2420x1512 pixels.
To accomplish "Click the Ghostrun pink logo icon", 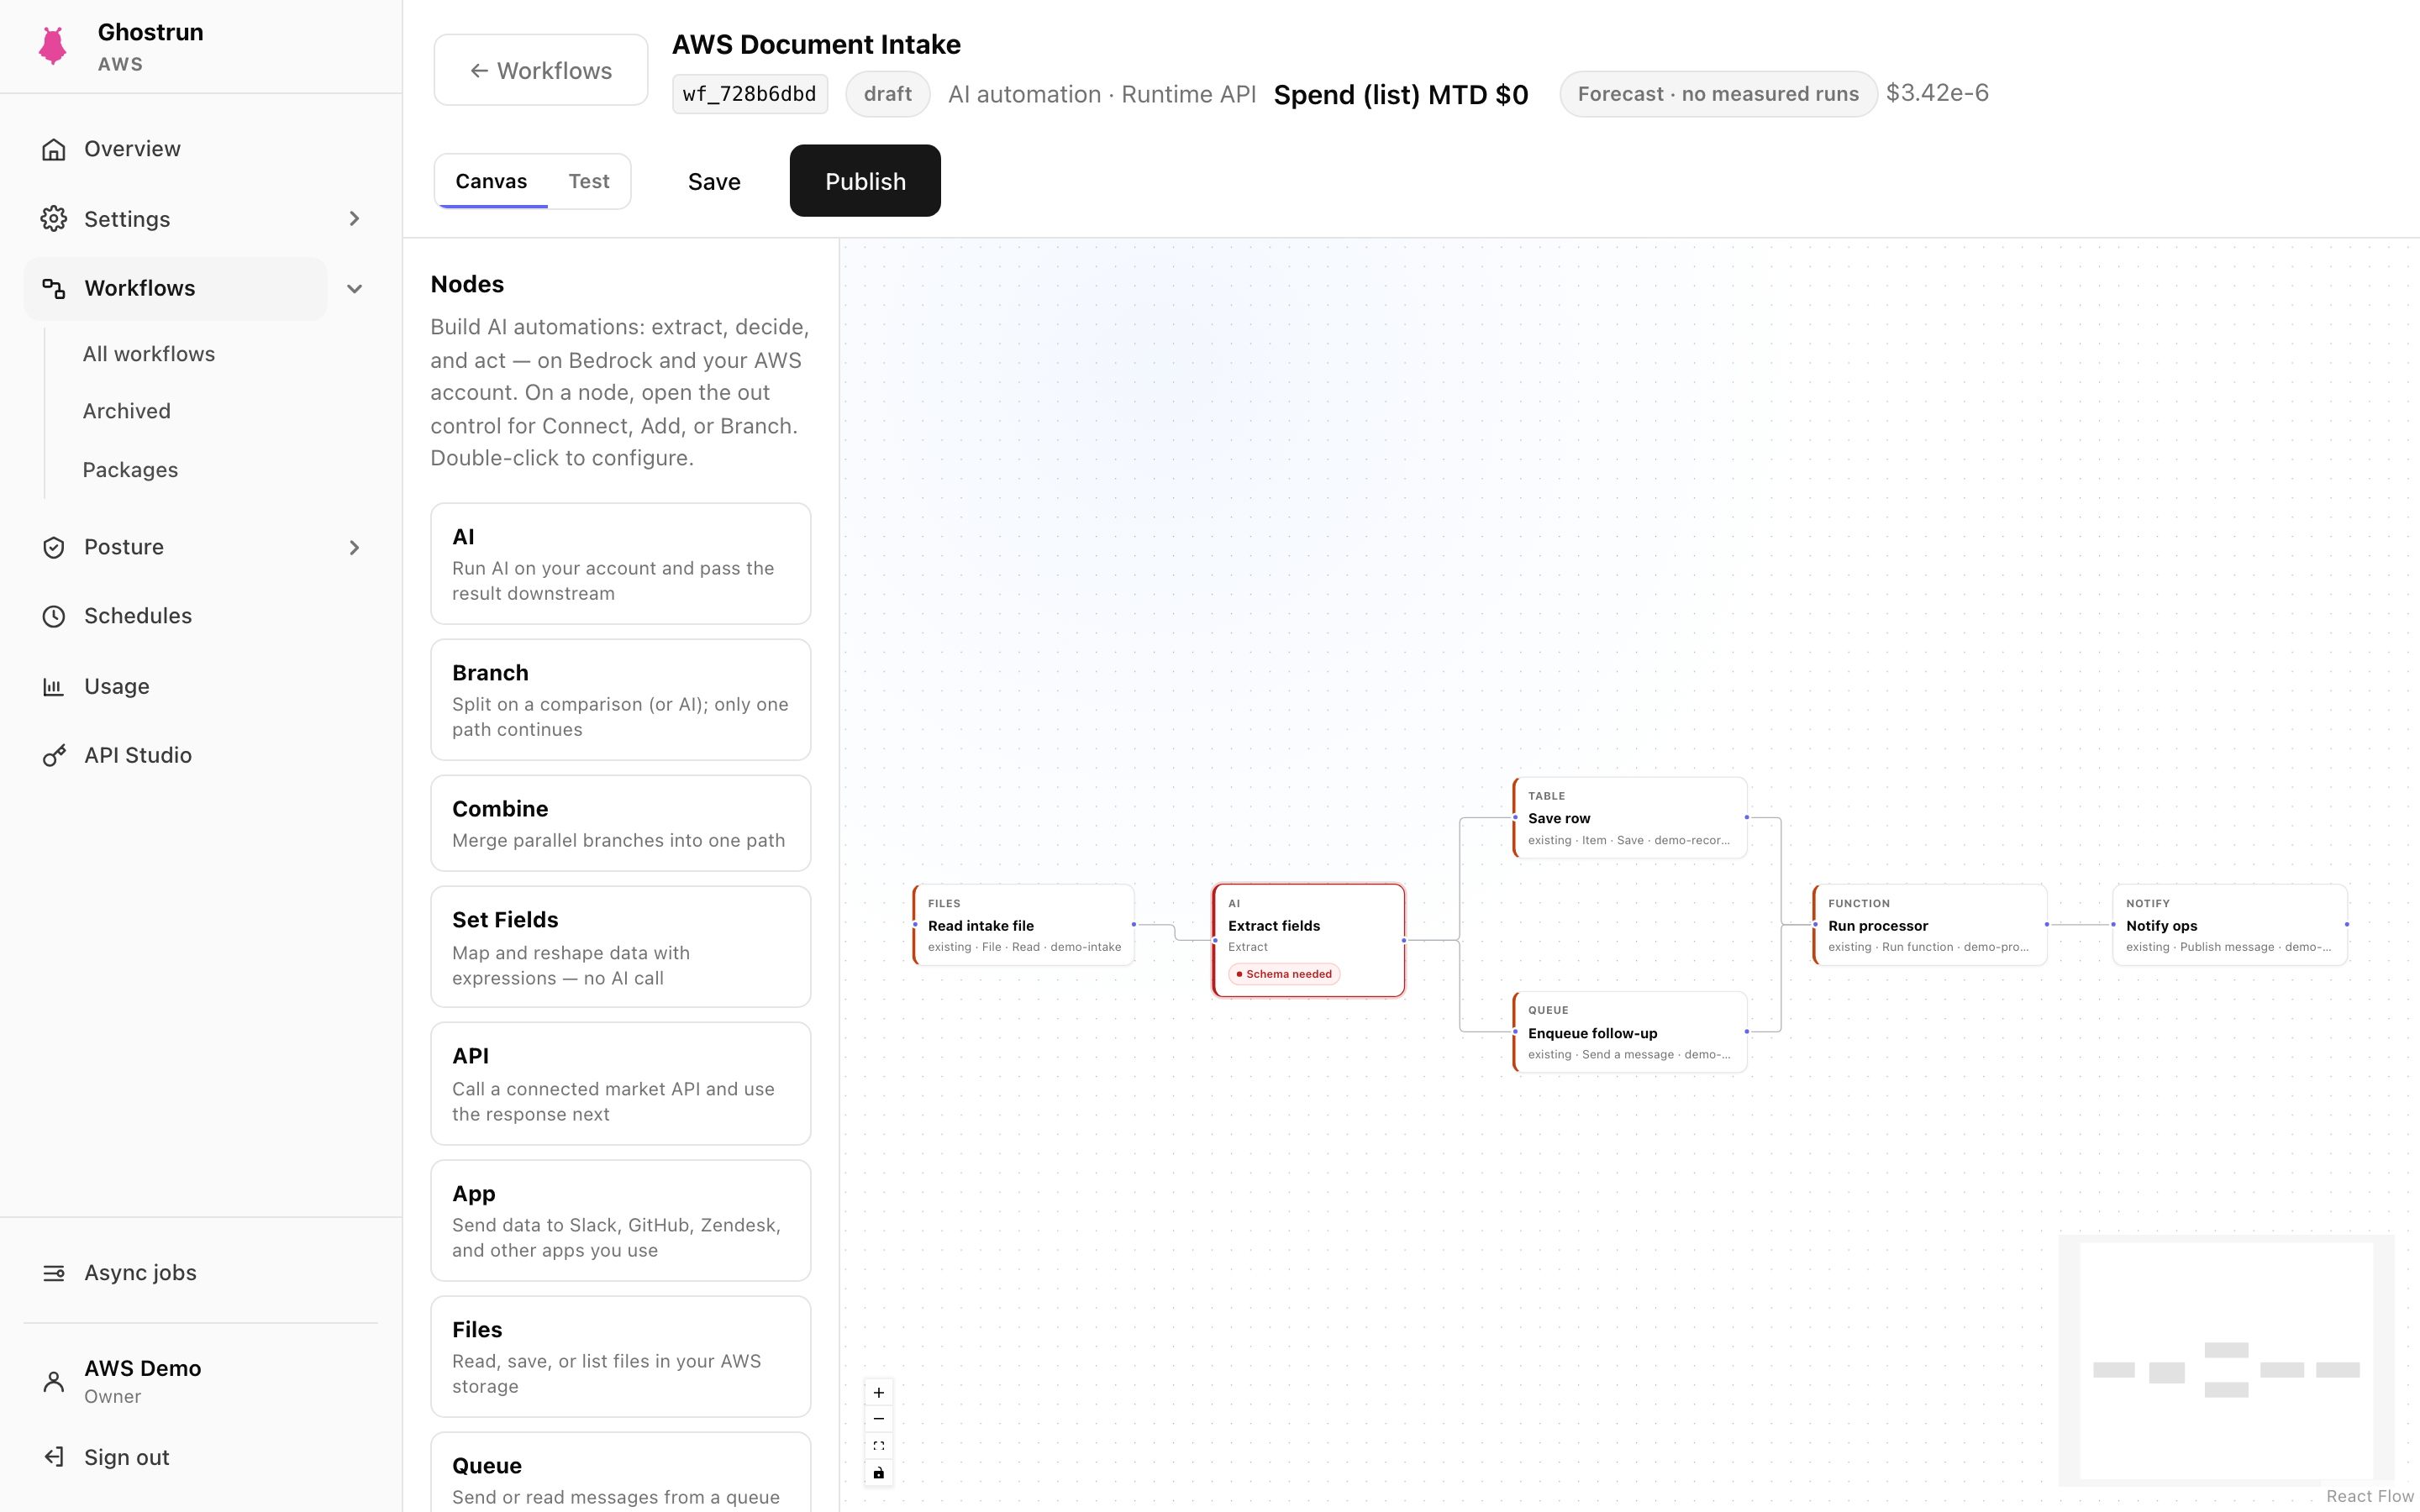I will (x=52, y=46).
